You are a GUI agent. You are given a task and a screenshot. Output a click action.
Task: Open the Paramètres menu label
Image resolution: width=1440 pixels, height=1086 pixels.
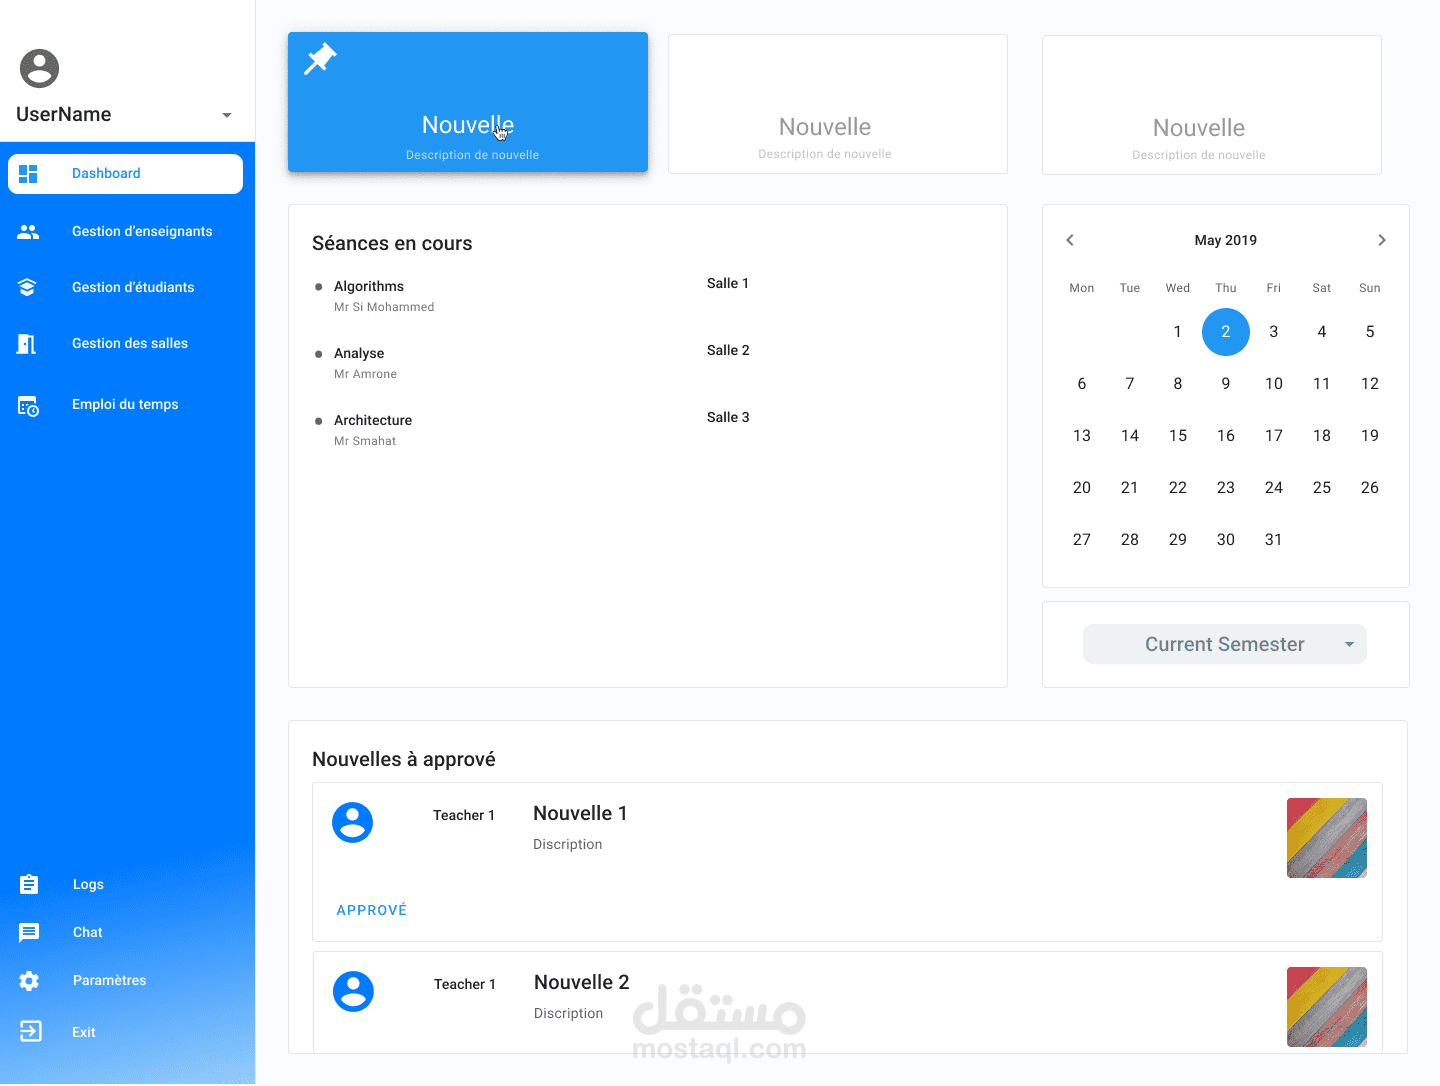[110, 981]
